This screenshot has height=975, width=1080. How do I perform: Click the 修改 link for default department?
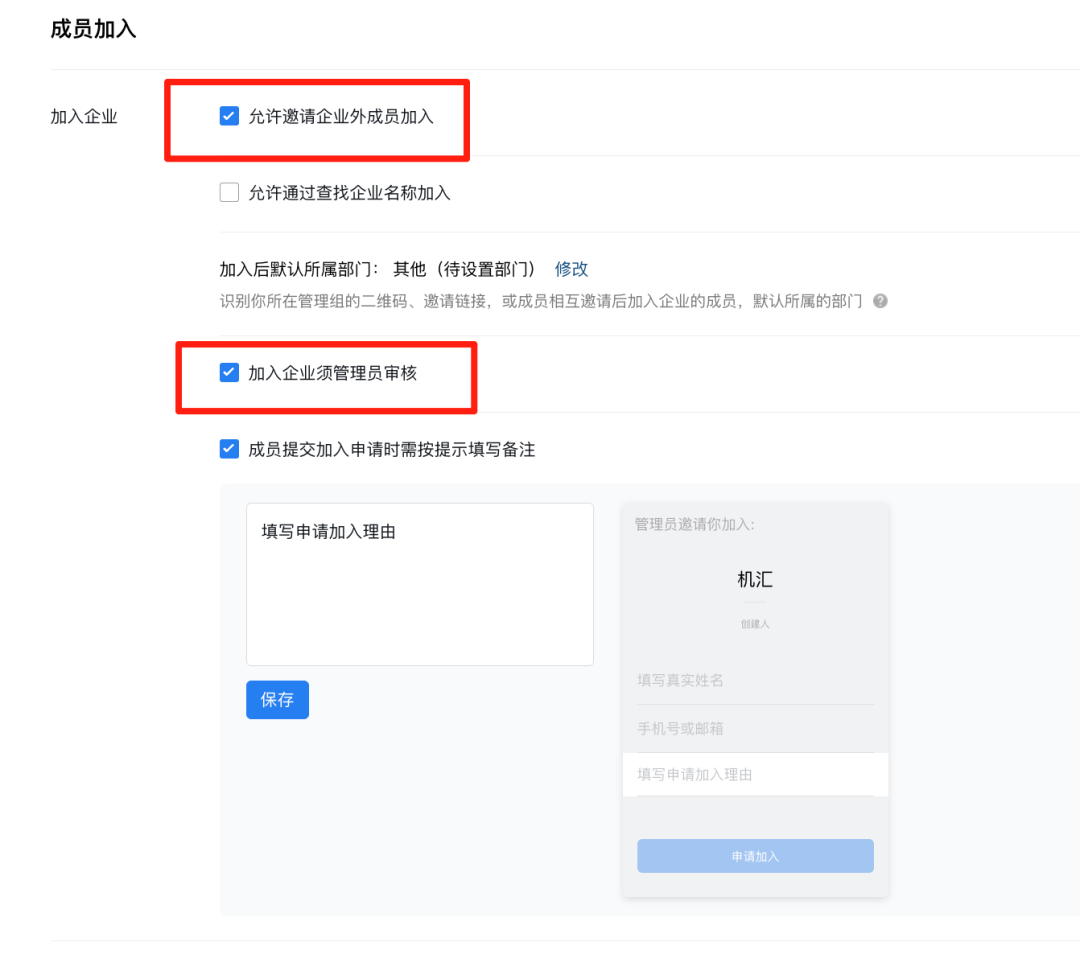click(x=571, y=269)
